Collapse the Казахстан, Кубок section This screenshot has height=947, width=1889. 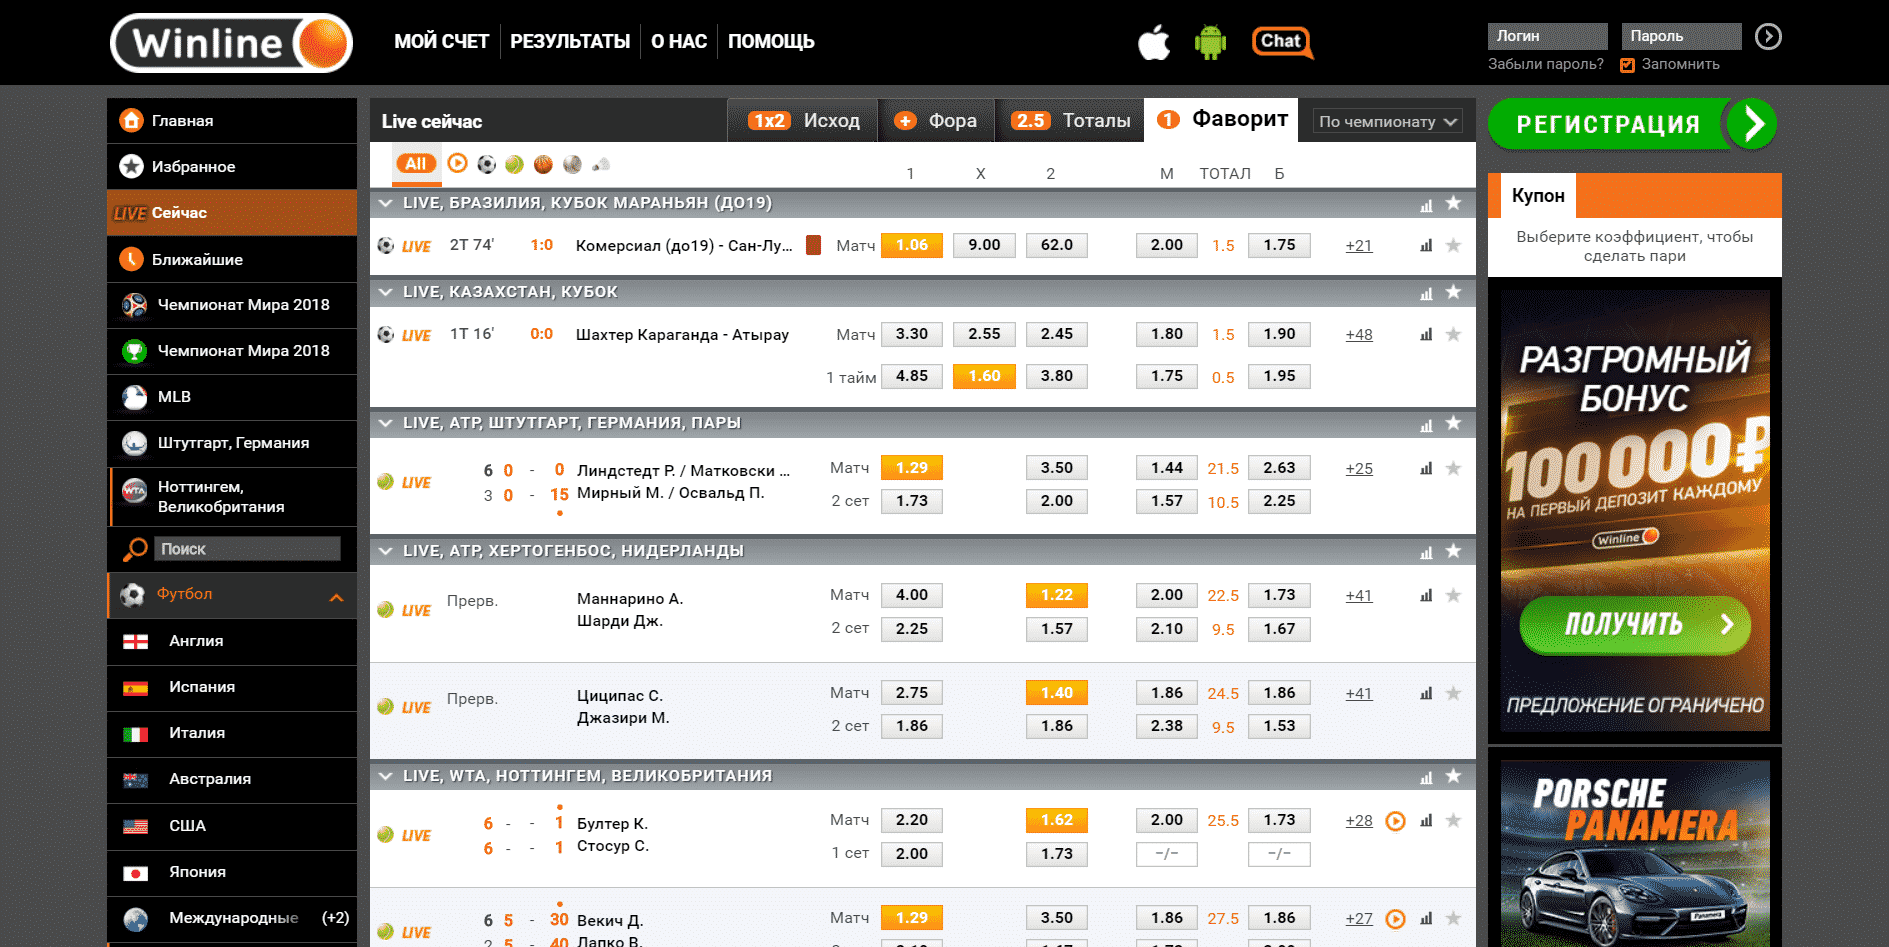point(385,292)
